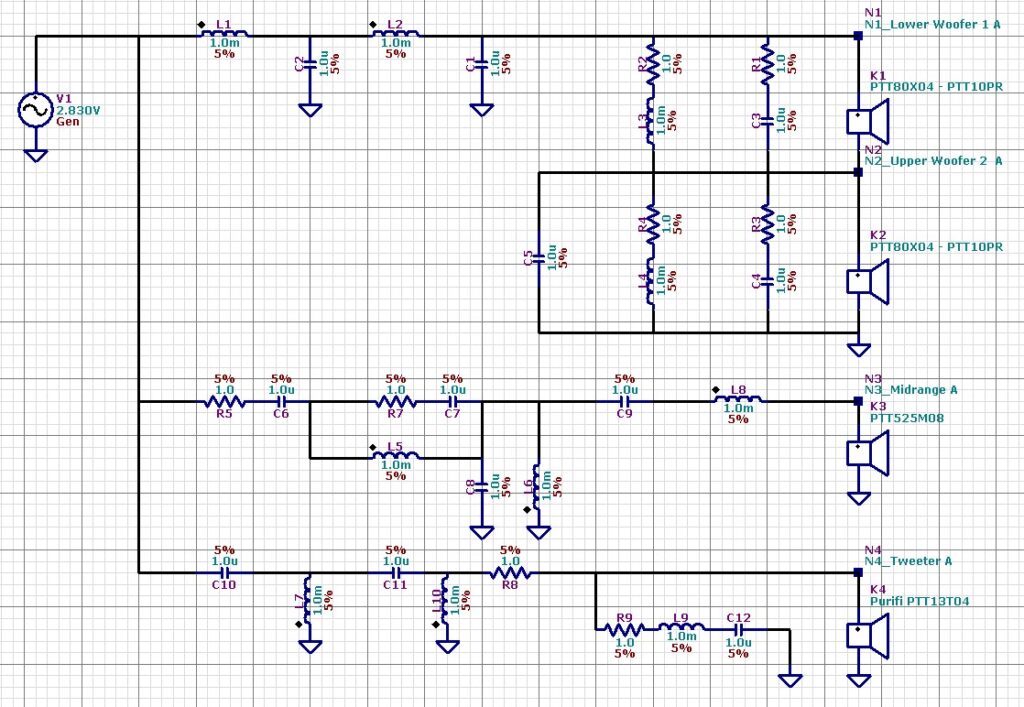Select the K4 tweeter speaker symbol
Screen dimensions: 1024x707
[869, 636]
